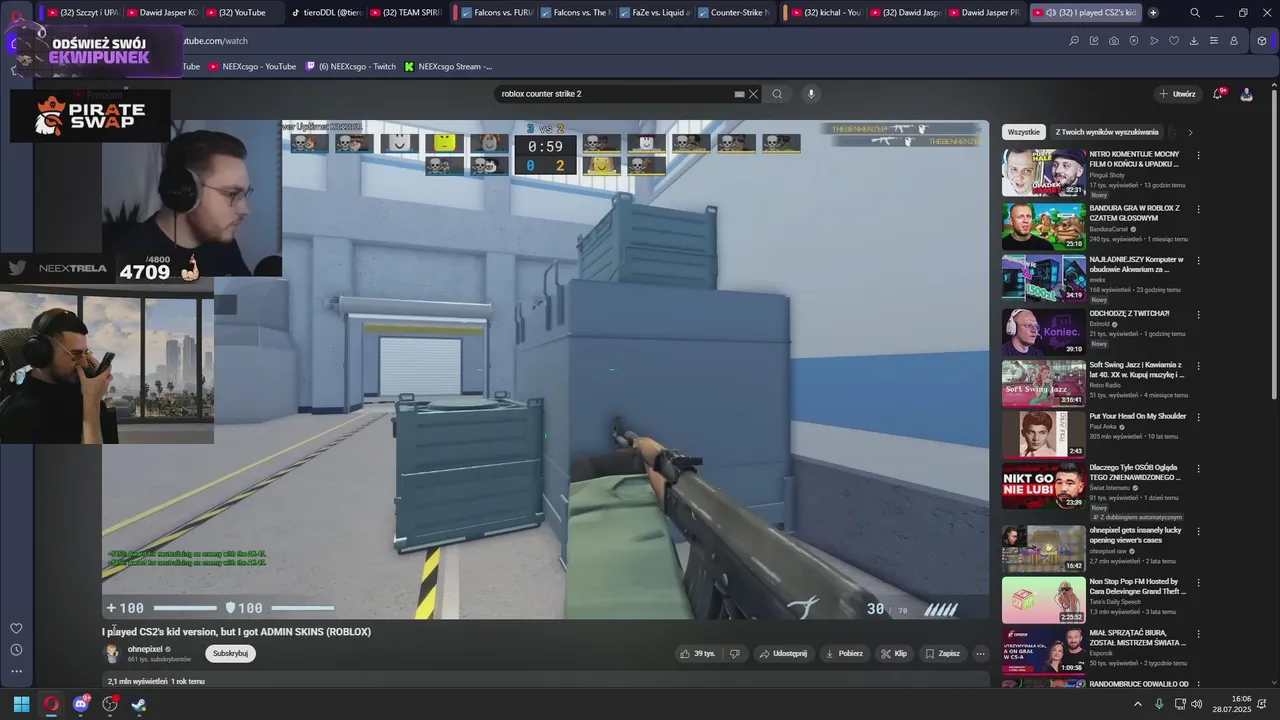Search tabs using the title bar magnifier
Viewport: 1280px width, 720px height.
click(x=1195, y=13)
